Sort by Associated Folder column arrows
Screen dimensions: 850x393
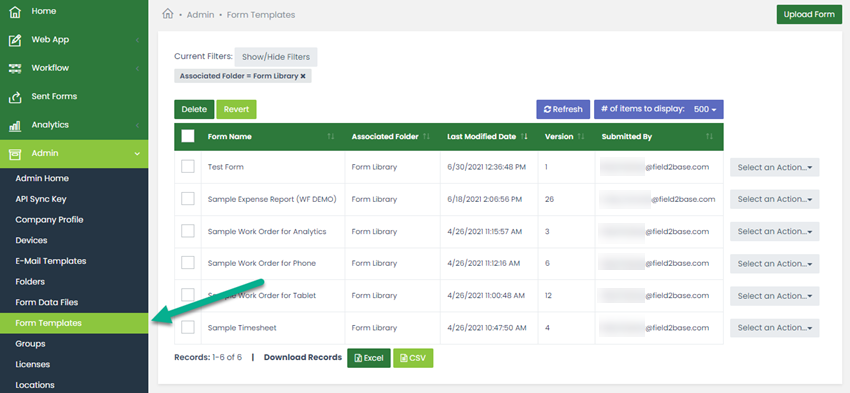tap(427, 137)
